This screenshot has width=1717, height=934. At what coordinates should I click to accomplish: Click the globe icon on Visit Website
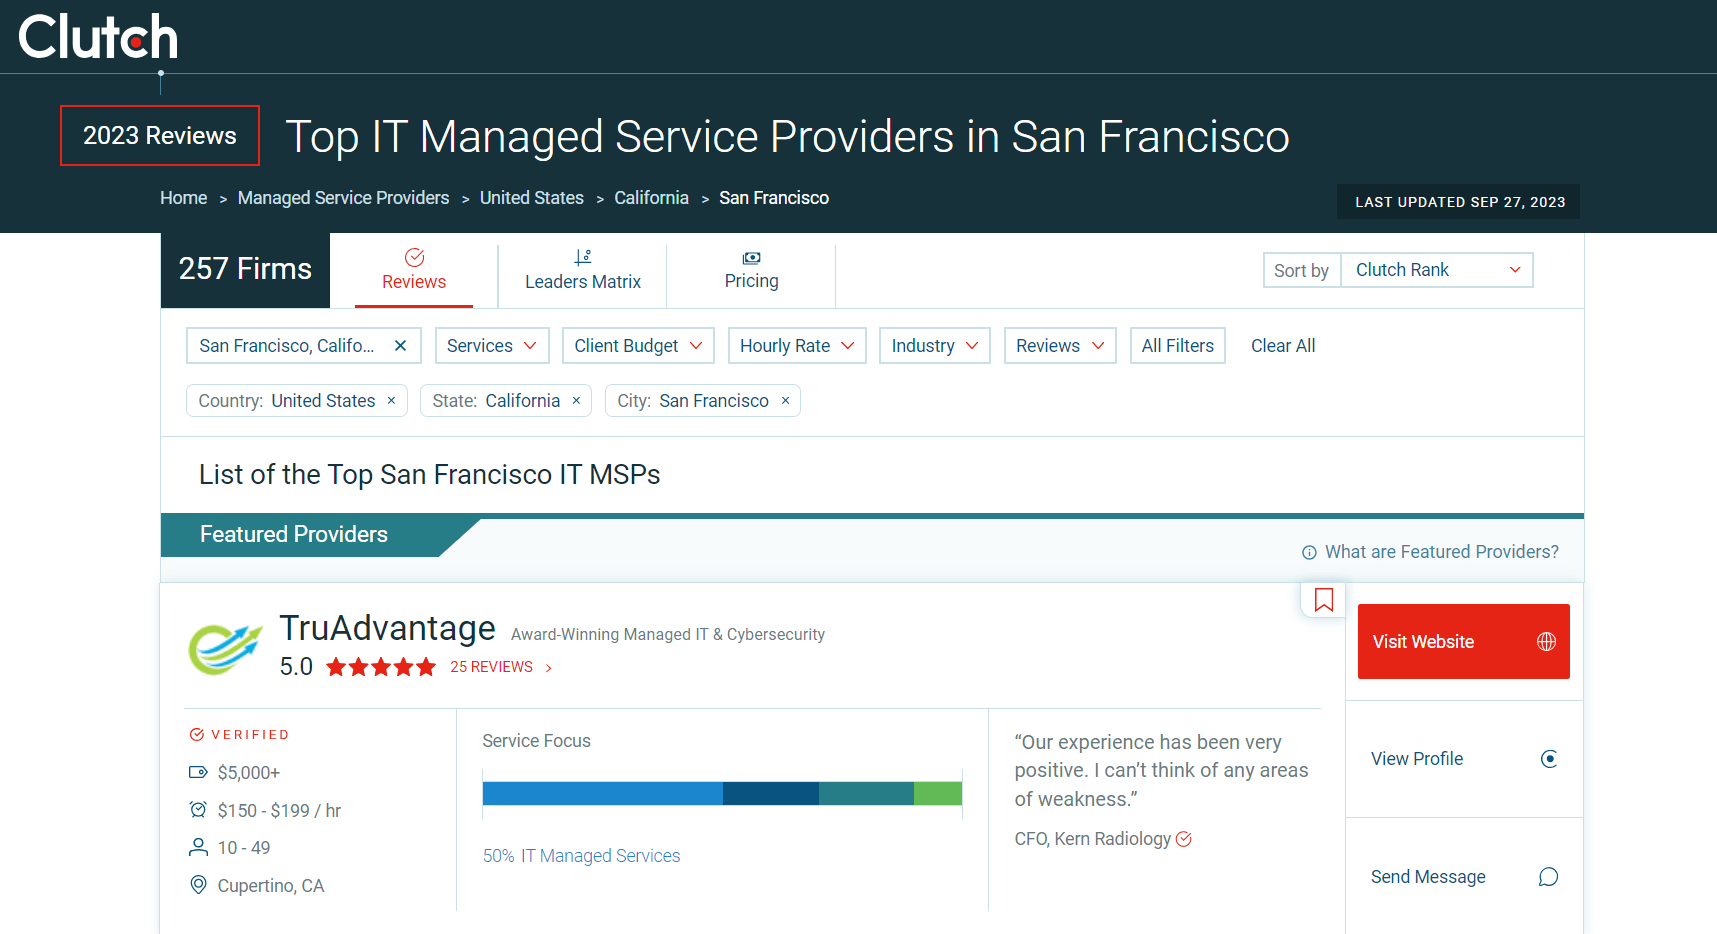[1546, 642]
